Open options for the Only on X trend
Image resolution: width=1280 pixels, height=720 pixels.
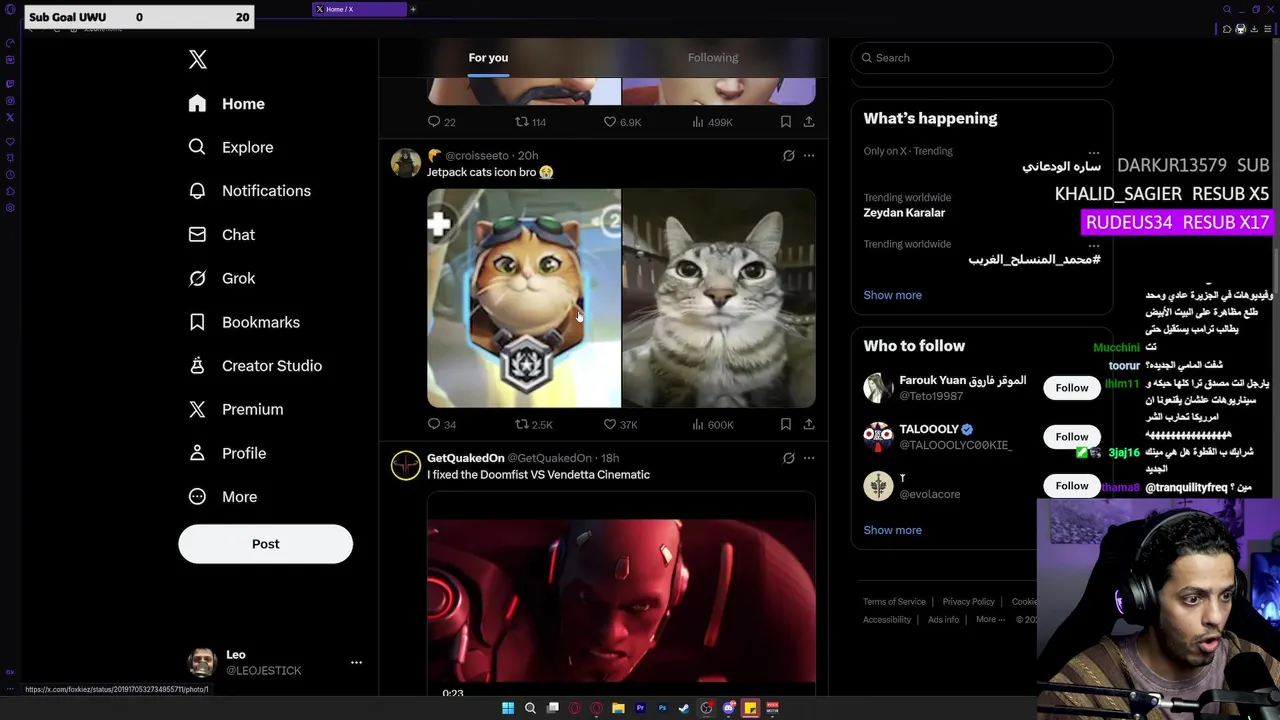[x=1094, y=152]
